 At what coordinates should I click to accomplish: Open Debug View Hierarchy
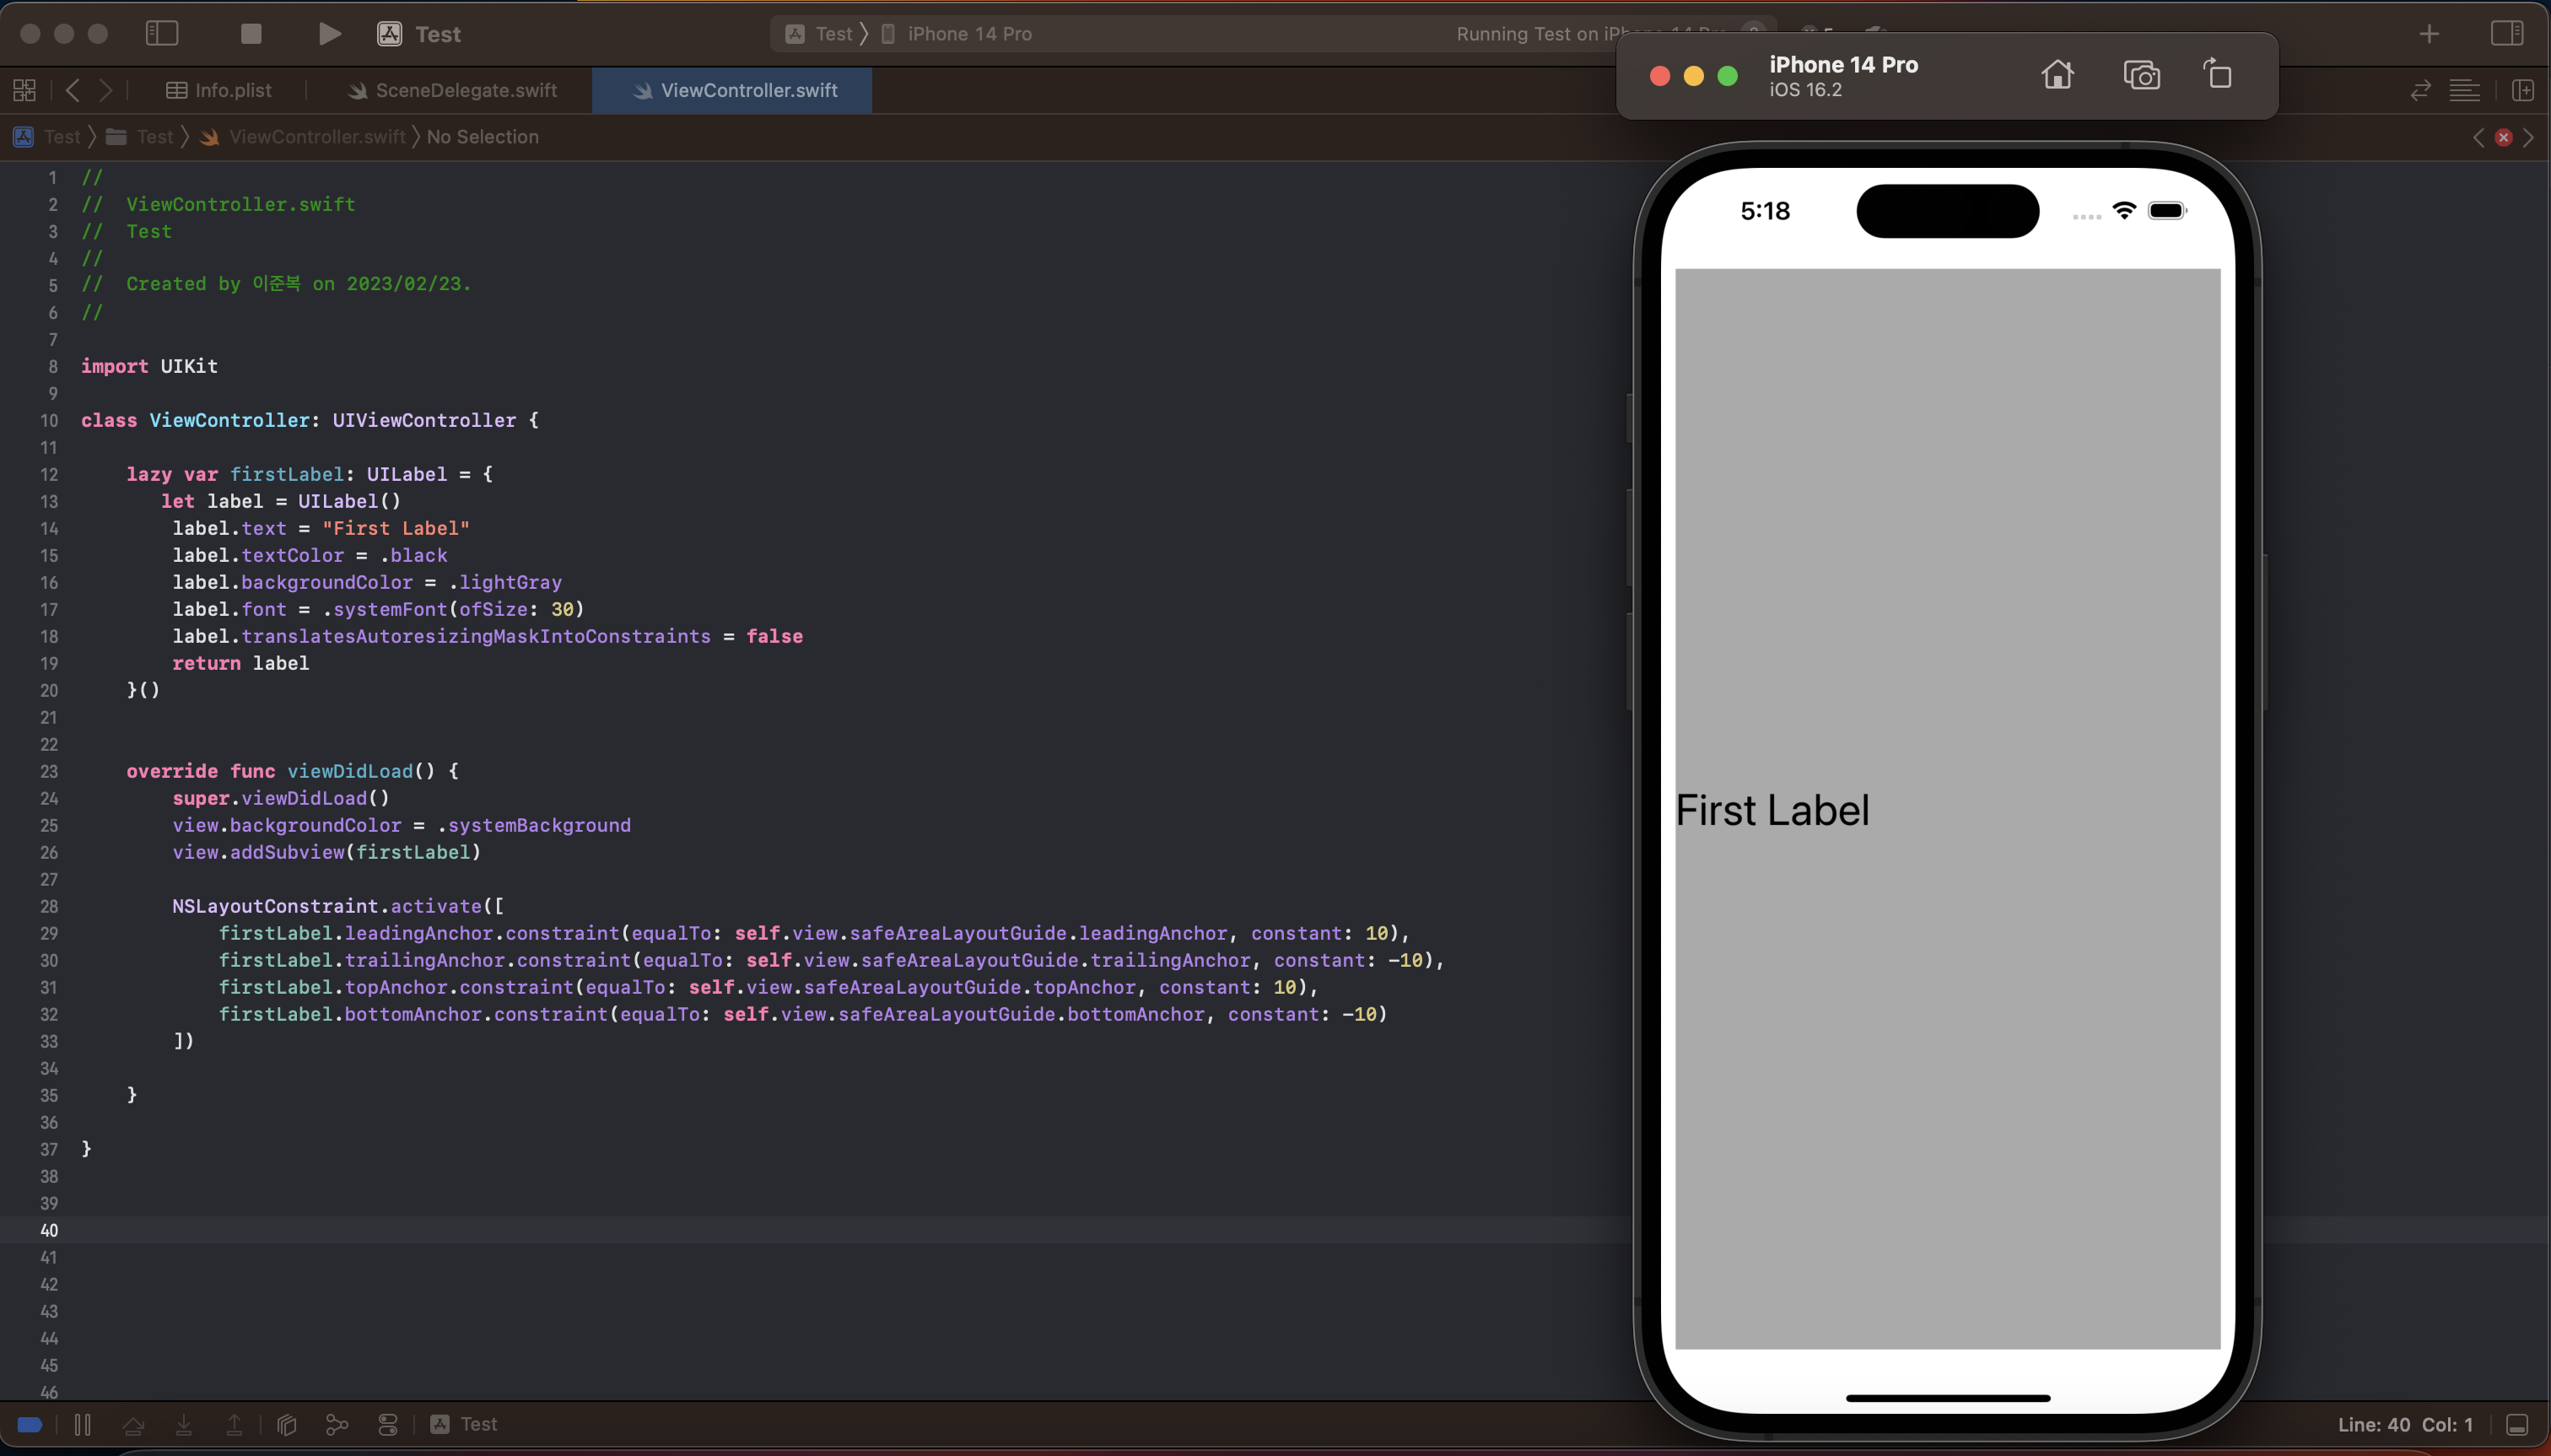click(287, 1424)
